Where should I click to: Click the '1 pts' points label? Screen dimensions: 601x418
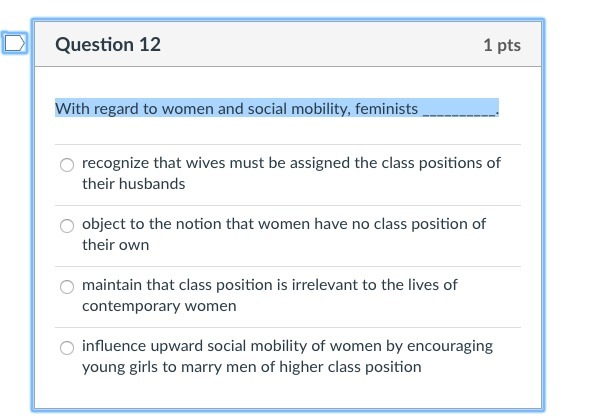pyautogui.click(x=501, y=46)
